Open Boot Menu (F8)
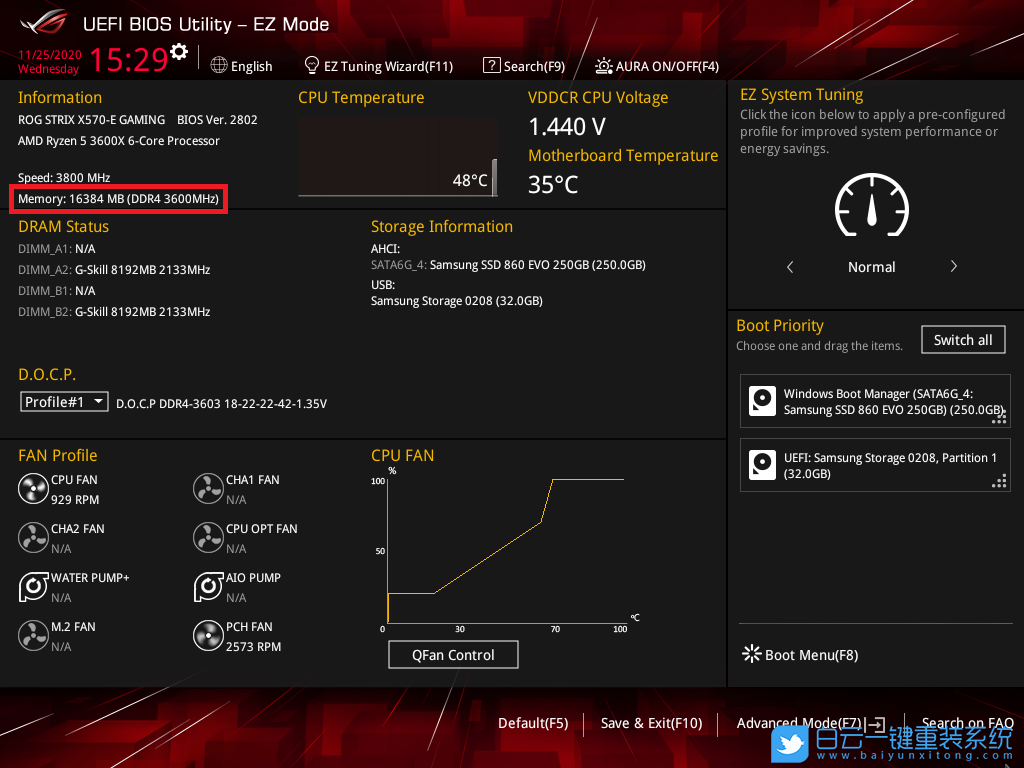This screenshot has height=768, width=1024. [799, 655]
